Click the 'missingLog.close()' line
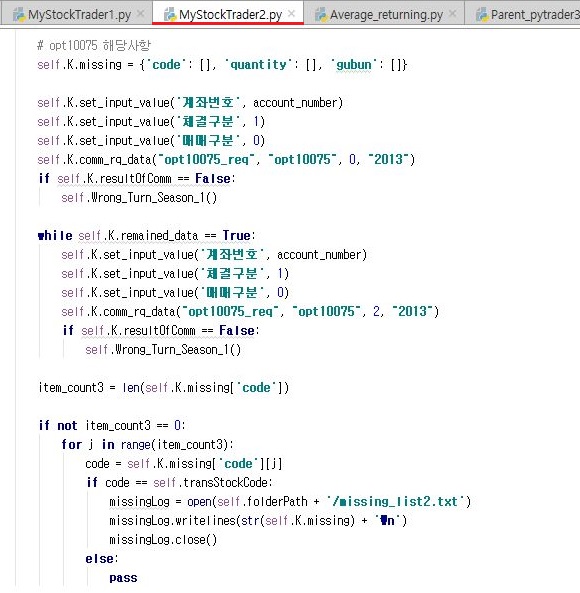This screenshot has width=580, height=593. pos(163,539)
